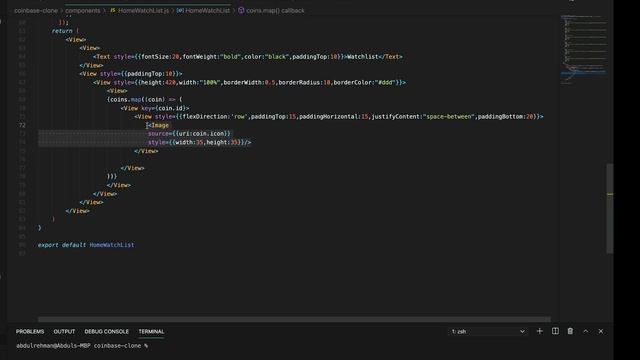Click the coinbase-clone breadcrumb

pyautogui.click(x=36, y=11)
